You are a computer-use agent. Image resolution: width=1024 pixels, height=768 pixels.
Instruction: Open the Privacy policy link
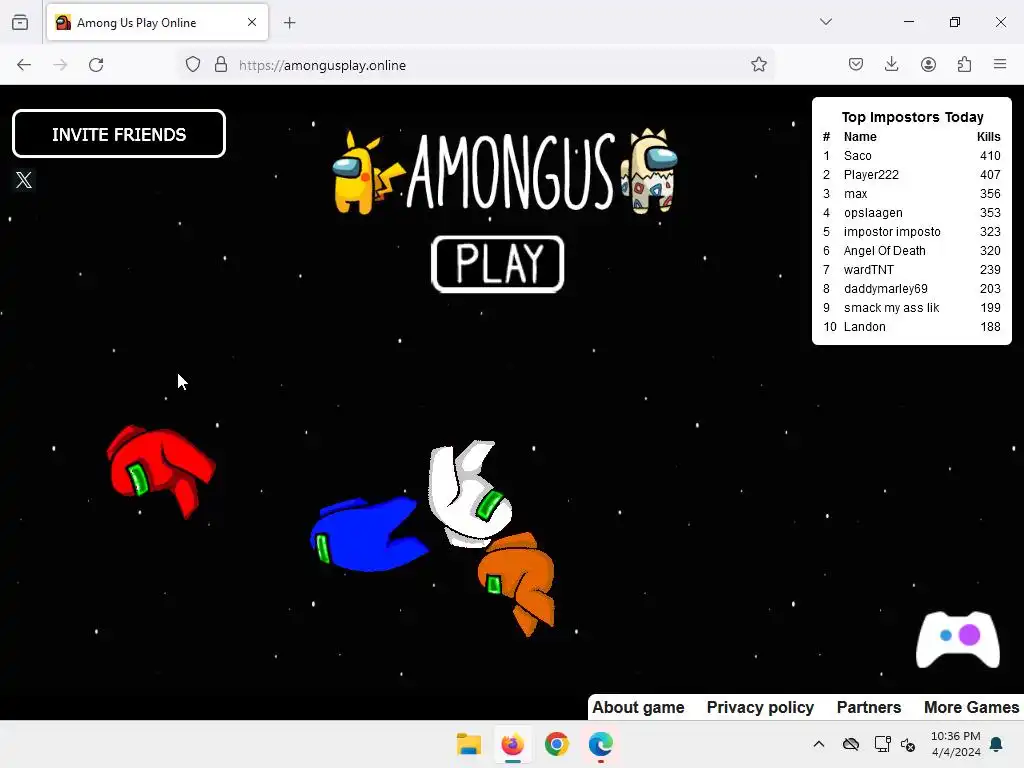pyautogui.click(x=760, y=707)
